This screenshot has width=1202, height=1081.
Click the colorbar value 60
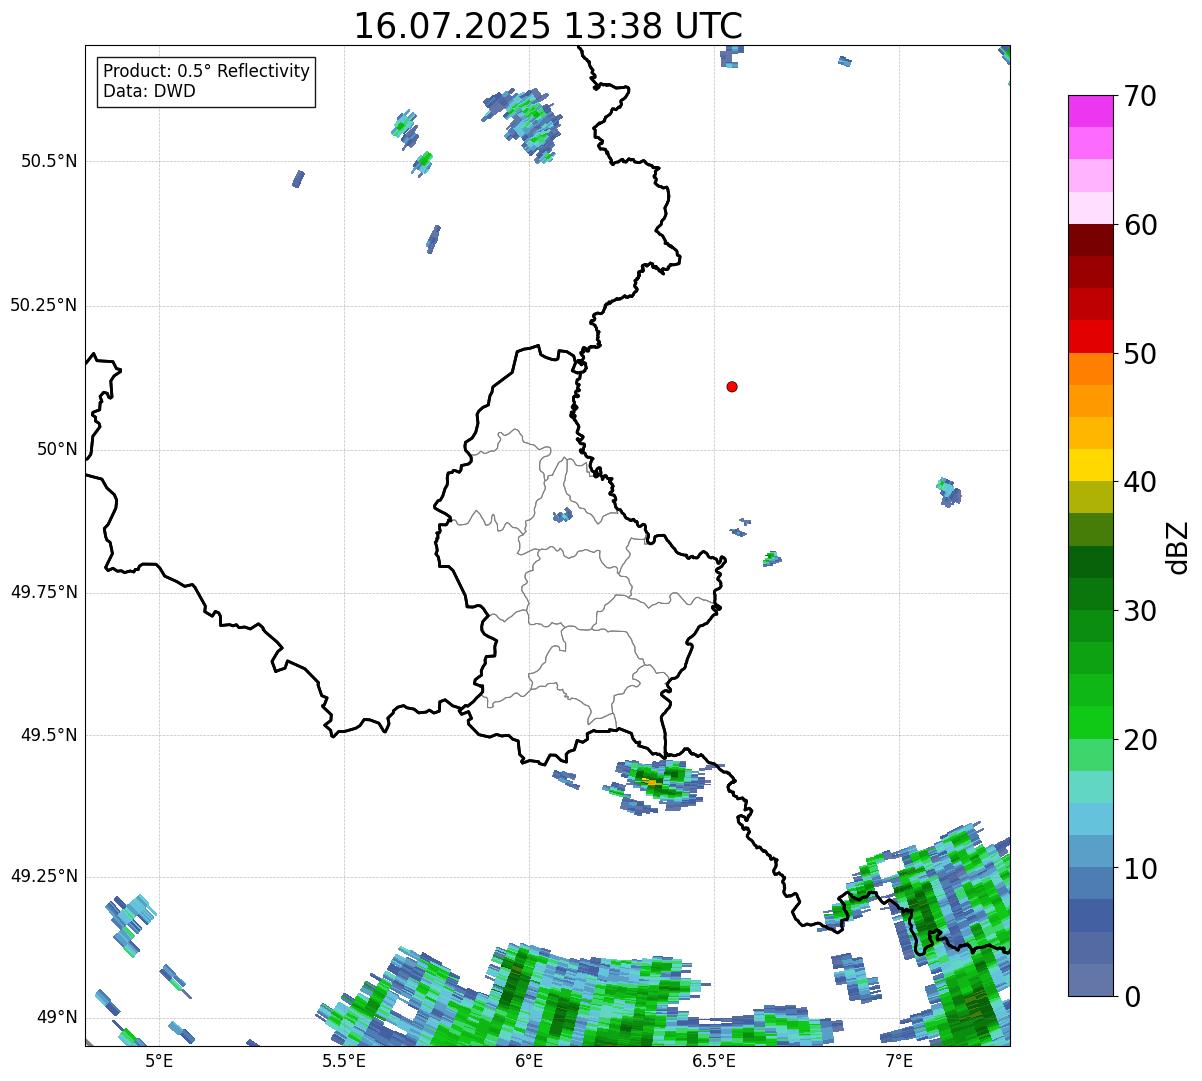tap(1140, 225)
